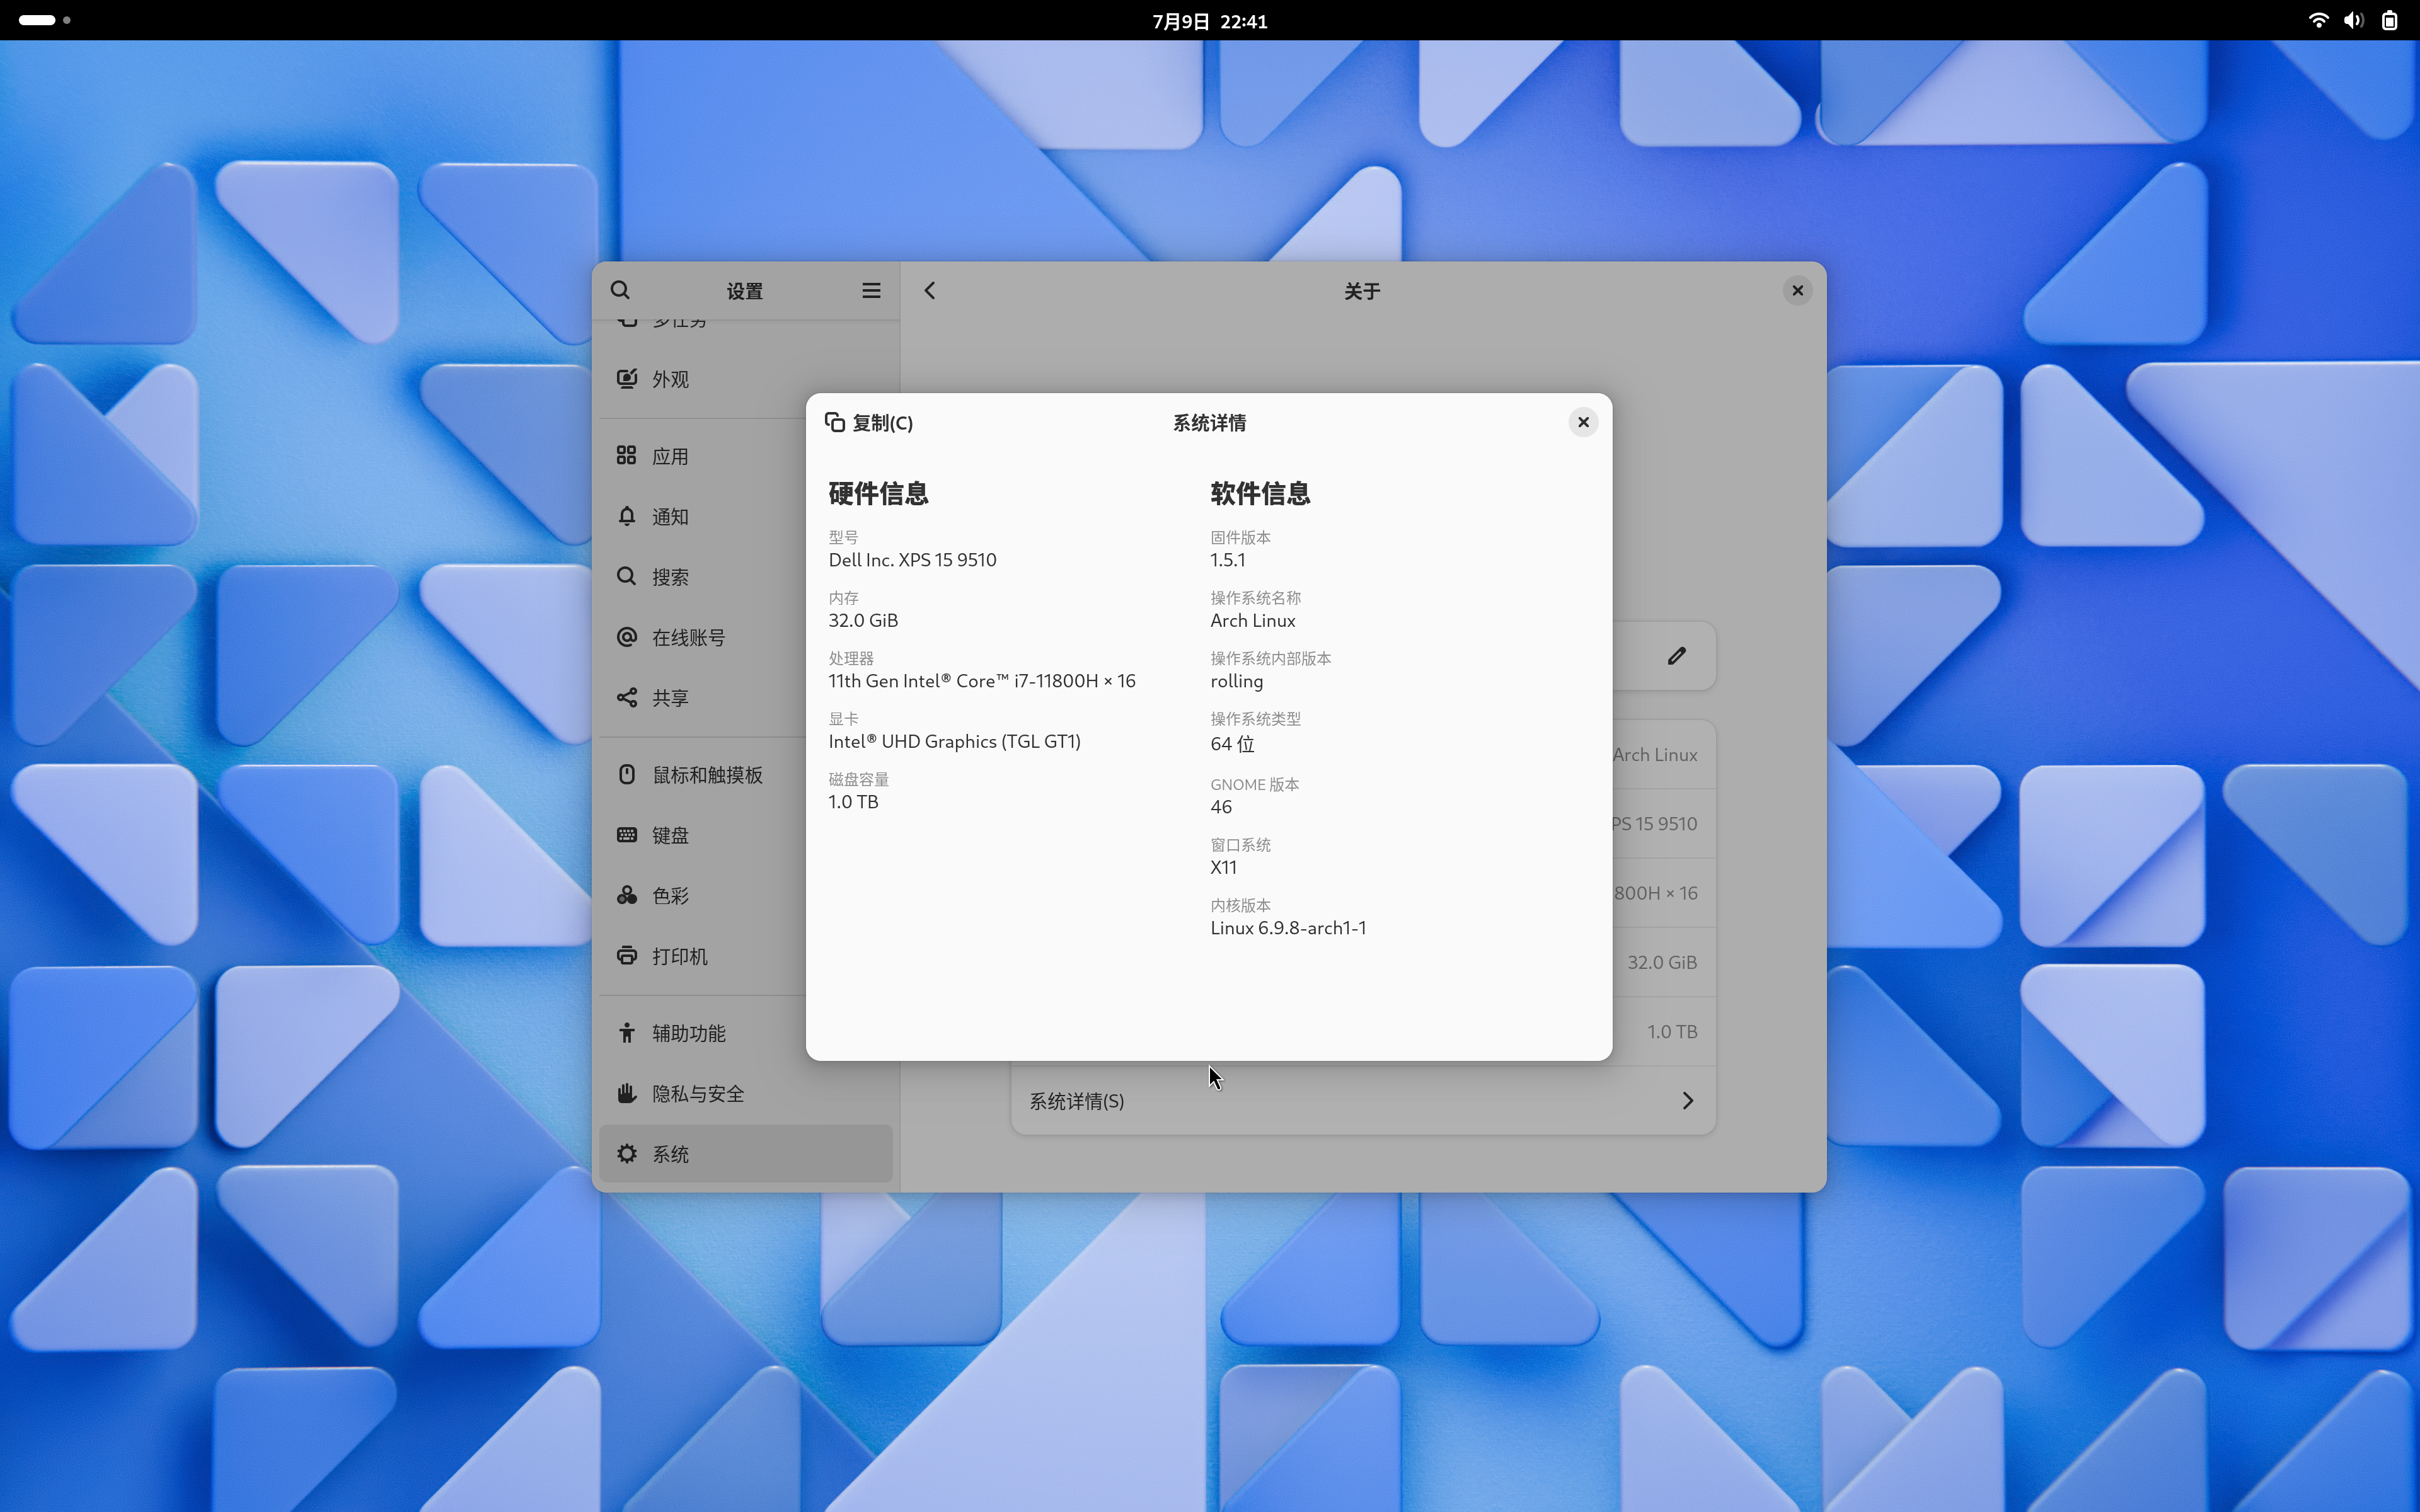Open the clock 7月9日 22:41
The height and width of the screenshot is (1512, 2420).
pos(1210,21)
